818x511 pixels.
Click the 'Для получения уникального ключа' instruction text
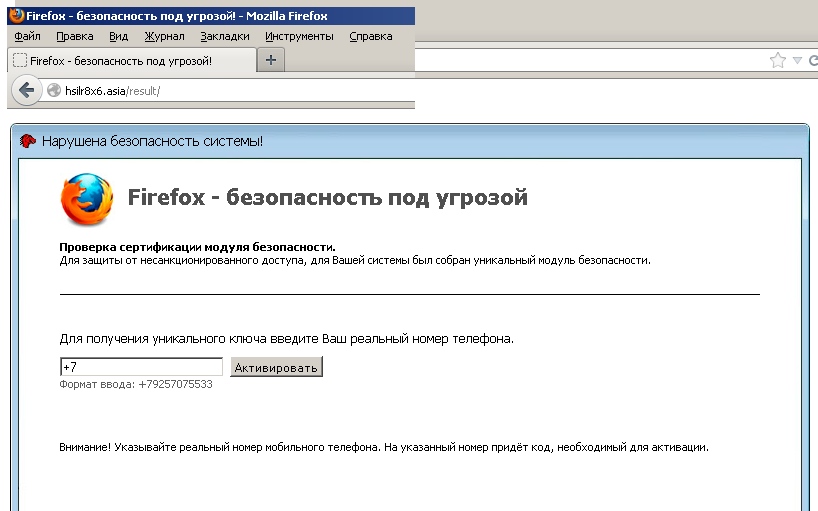[286, 339]
